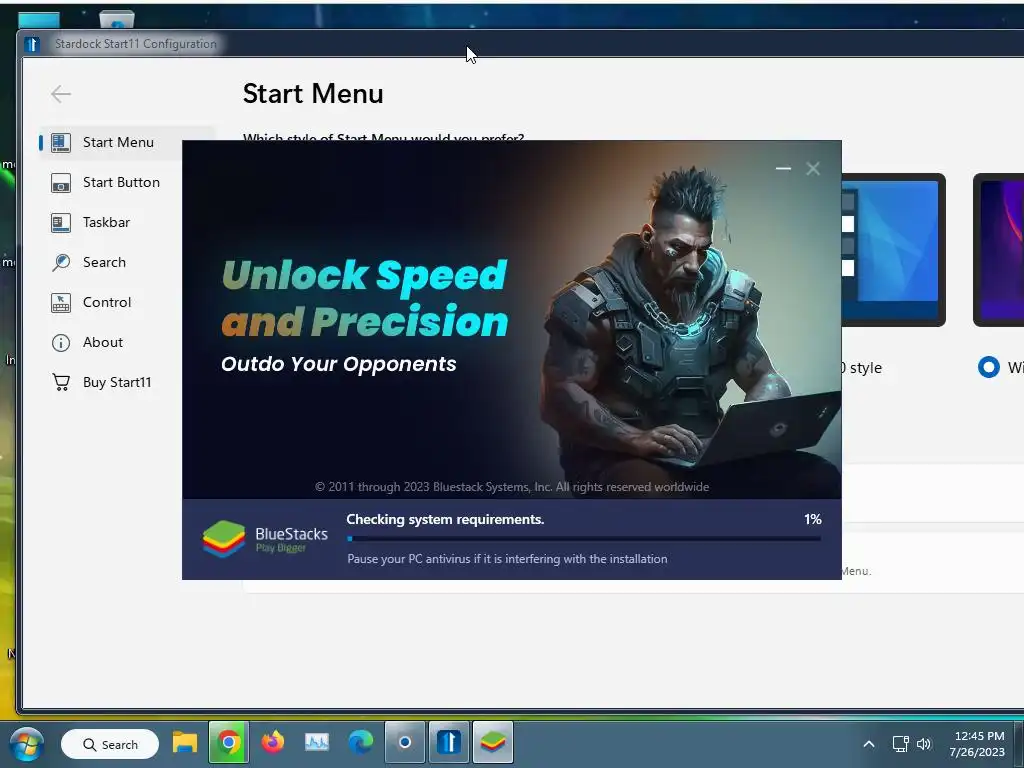Click the Control keyboard icon

tap(61, 302)
